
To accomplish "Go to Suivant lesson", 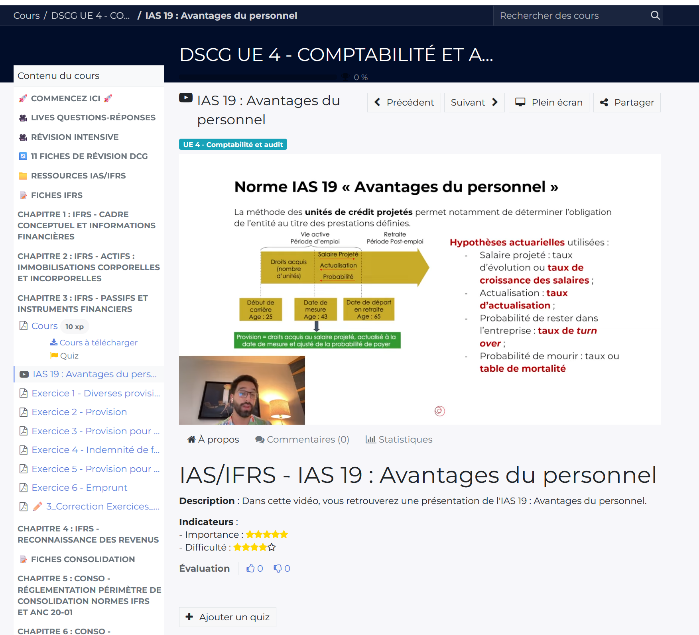I will [475, 102].
